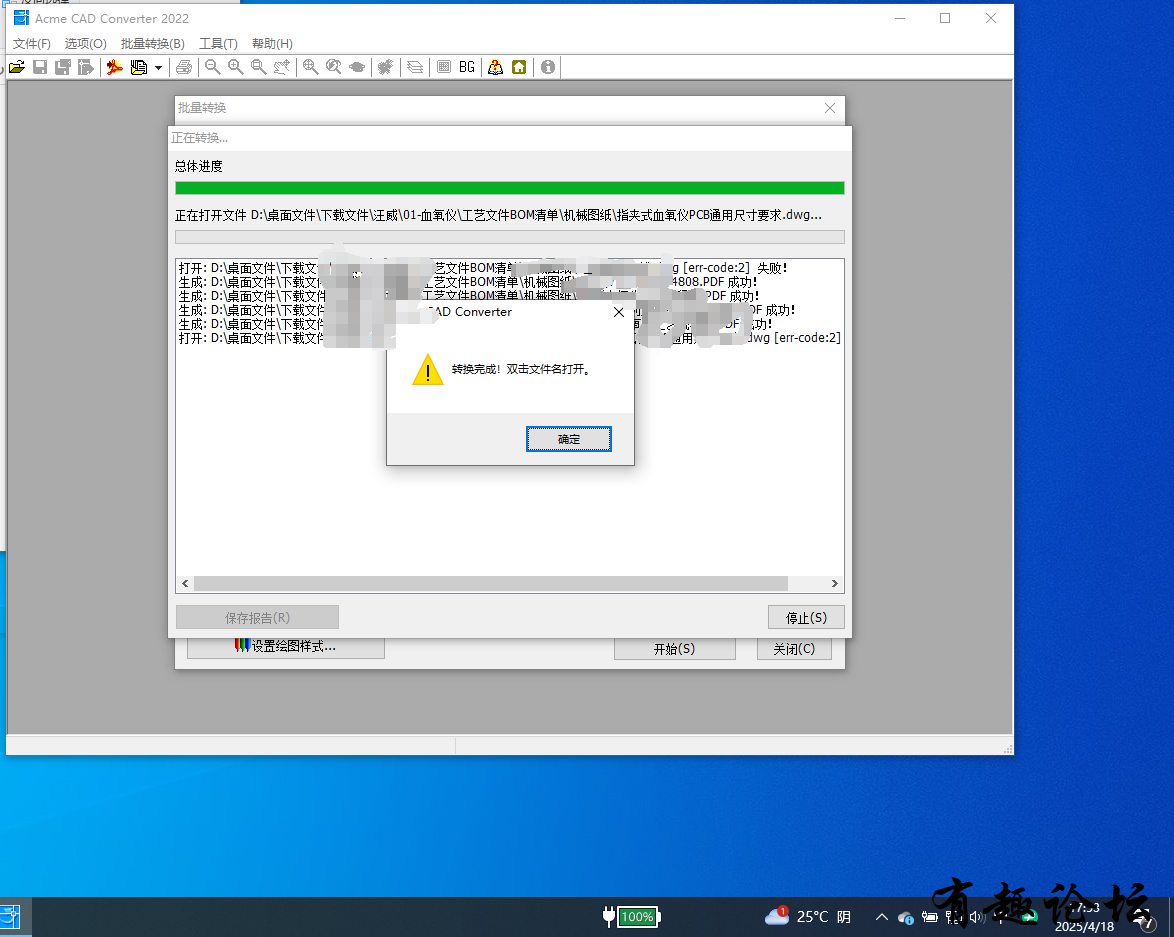Click the Print toolbar icon

click(183, 67)
